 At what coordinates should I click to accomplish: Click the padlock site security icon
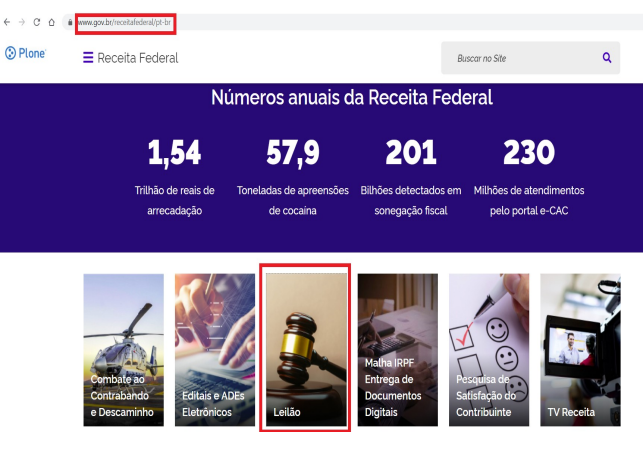coord(70,22)
